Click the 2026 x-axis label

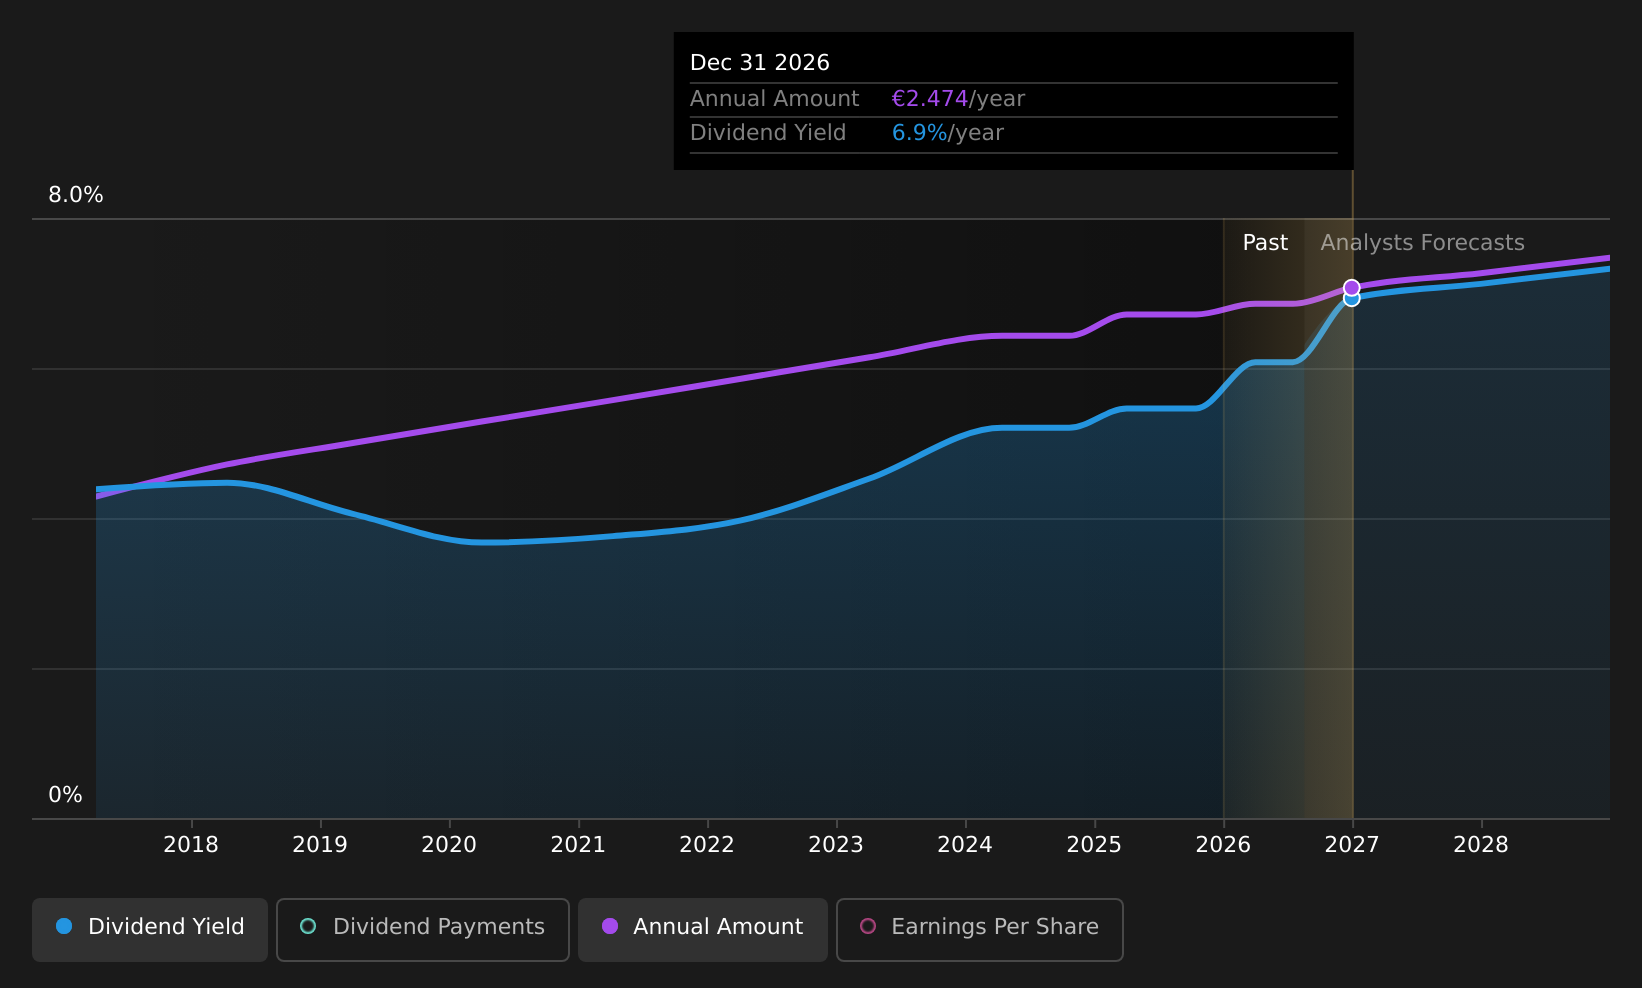[x=1223, y=845]
